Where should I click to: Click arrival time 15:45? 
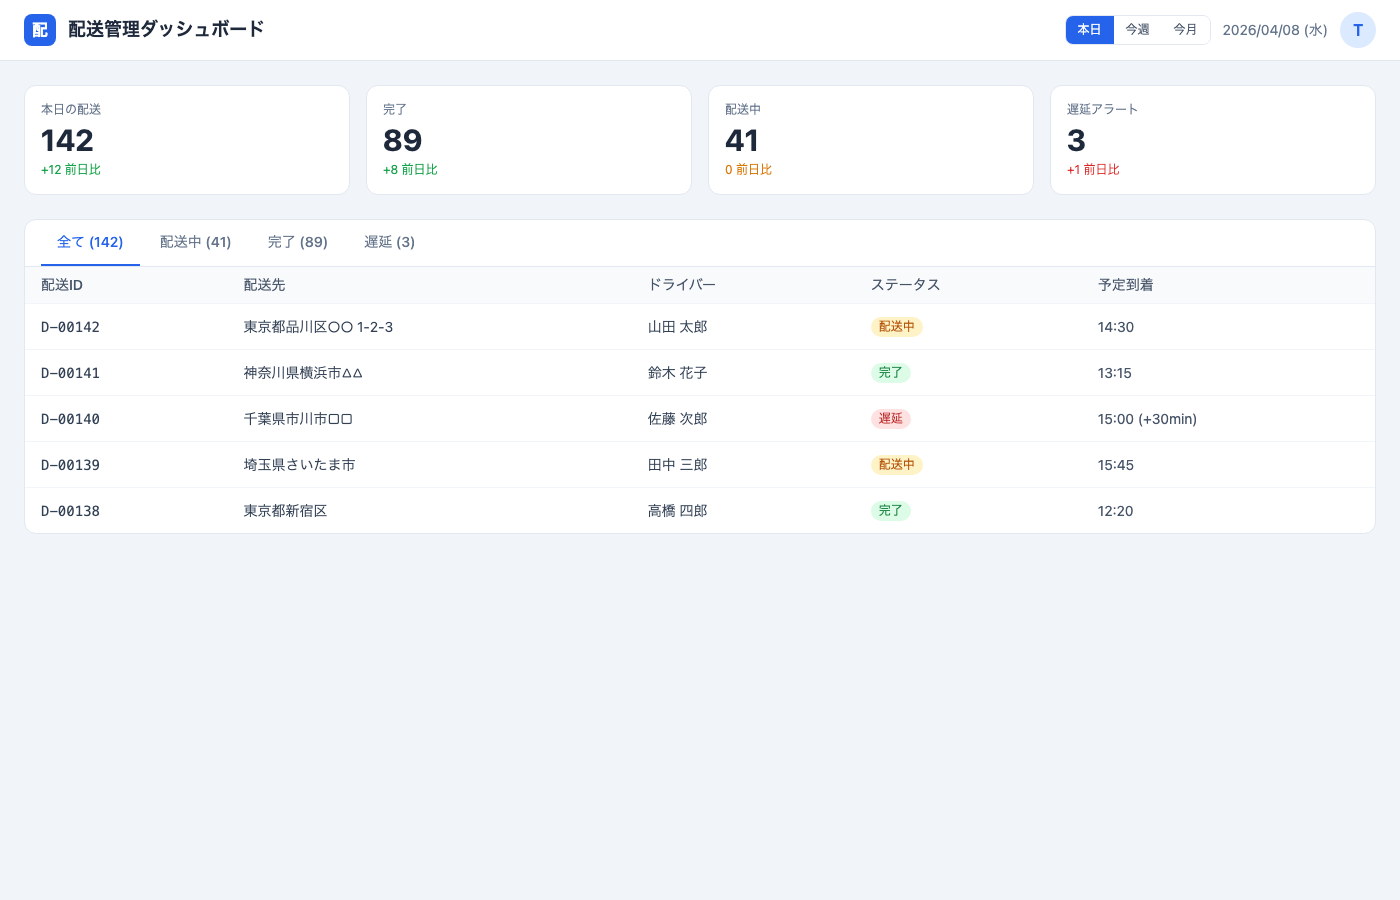coord(1116,465)
